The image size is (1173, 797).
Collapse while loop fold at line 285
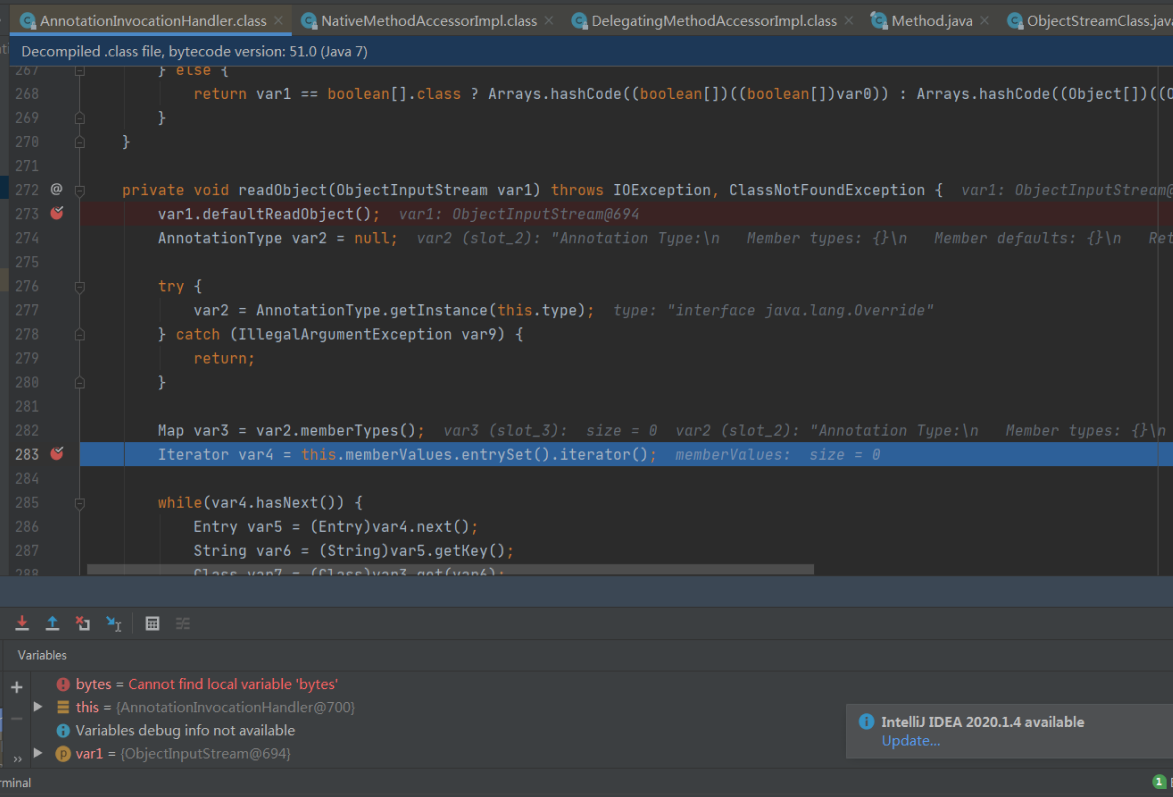click(79, 503)
